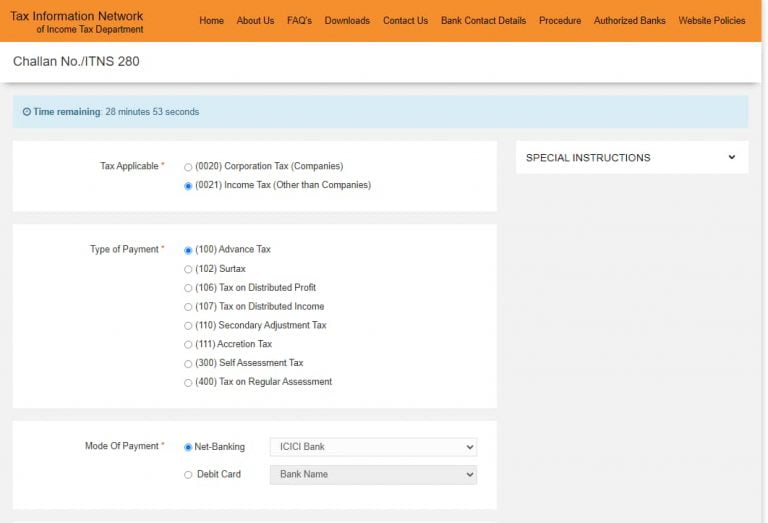Select (0020) Corporation Tax radio button
The height and width of the screenshot is (523, 768).
188,167
